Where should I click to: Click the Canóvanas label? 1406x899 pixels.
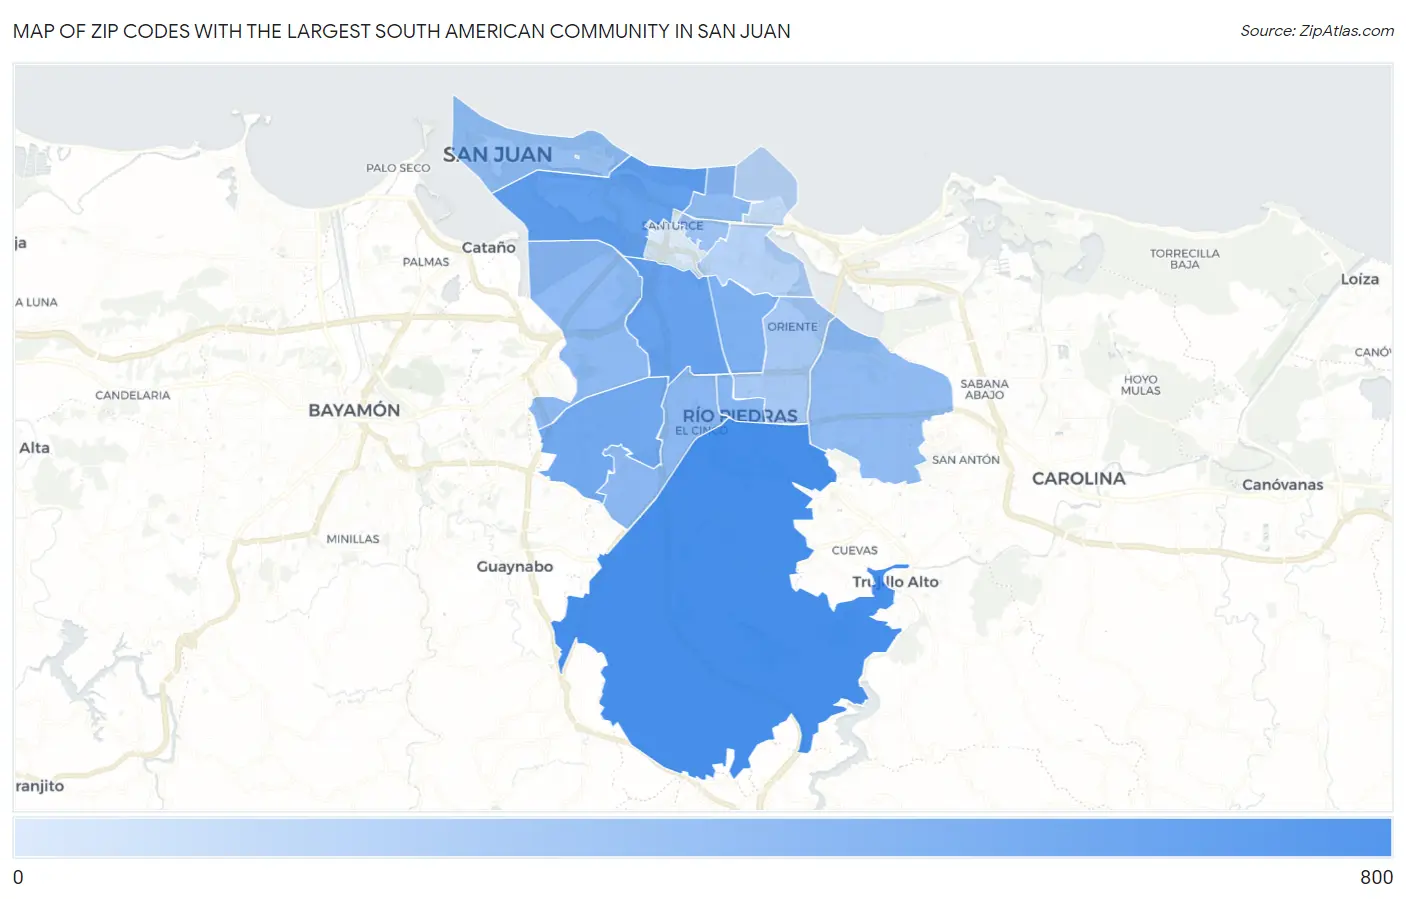coord(1282,485)
